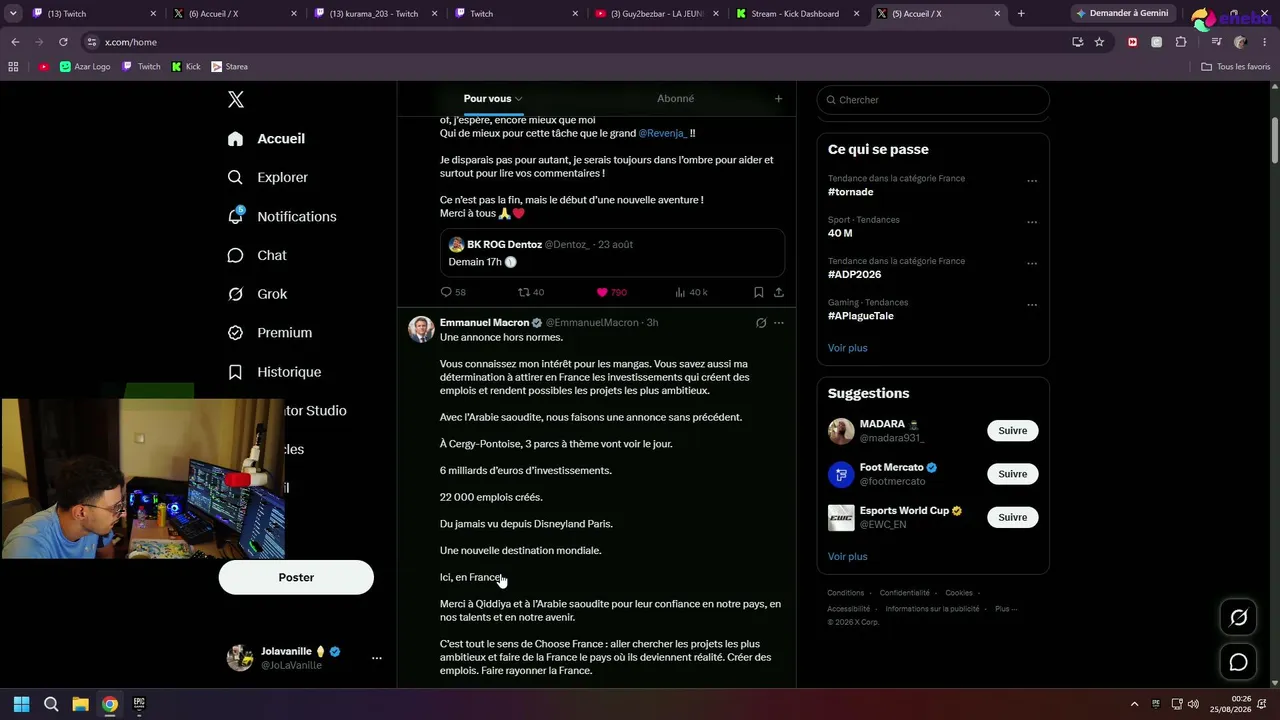Open the quoted BK ROG Dentoz tweet

point(612,252)
